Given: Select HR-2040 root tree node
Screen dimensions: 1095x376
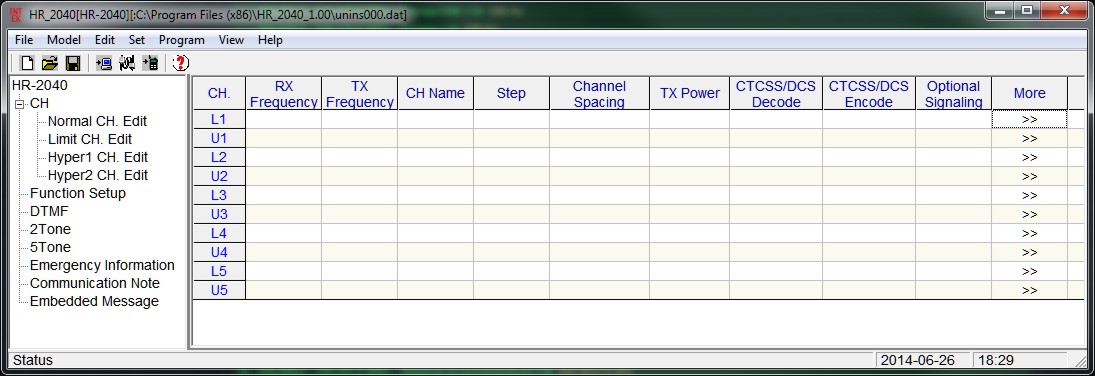Looking at the screenshot, I should click(40, 85).
